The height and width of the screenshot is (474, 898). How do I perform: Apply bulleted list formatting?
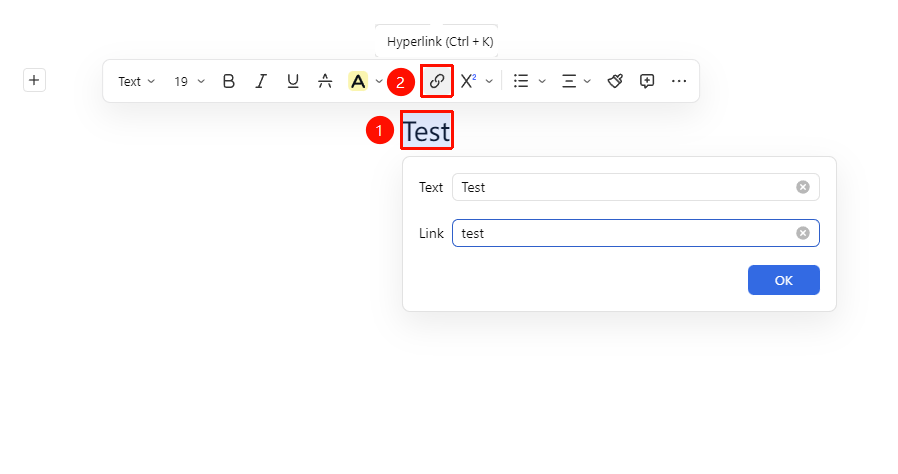pos(521,81)
